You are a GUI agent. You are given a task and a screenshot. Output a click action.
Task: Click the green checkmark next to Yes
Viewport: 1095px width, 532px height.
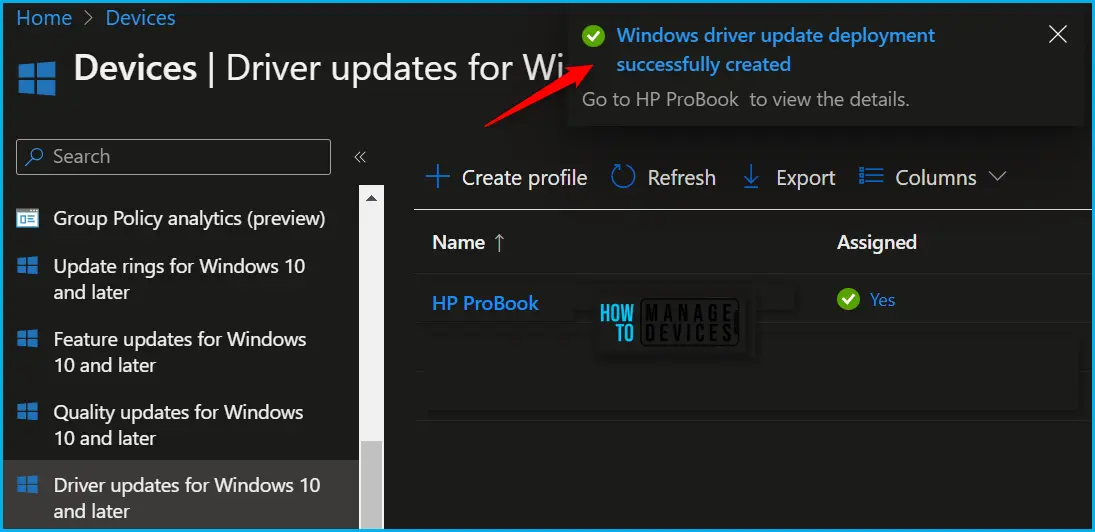coord(848,300)
